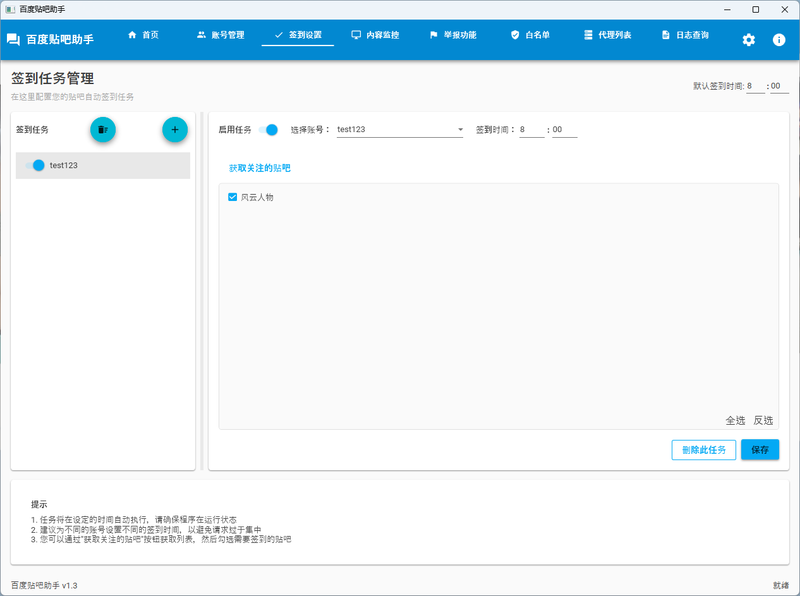
Task: Switch to the 内容监控 tab
Action: coord(375,35)
